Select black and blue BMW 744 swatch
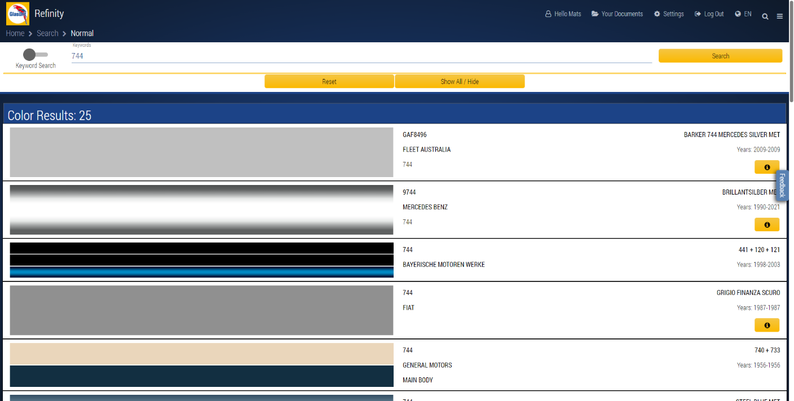Viewport: 794px width, 401px height. [x=202, y=260]
